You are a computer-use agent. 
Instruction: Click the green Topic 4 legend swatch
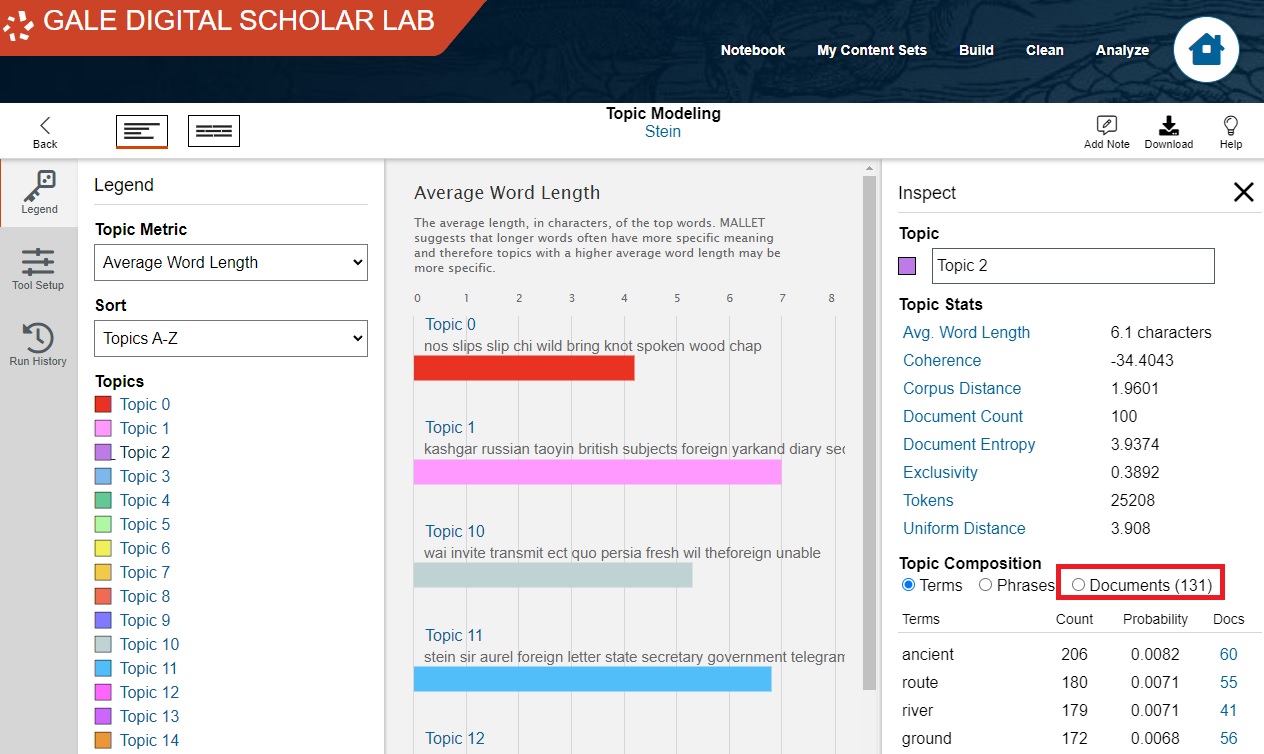(103, 500)
